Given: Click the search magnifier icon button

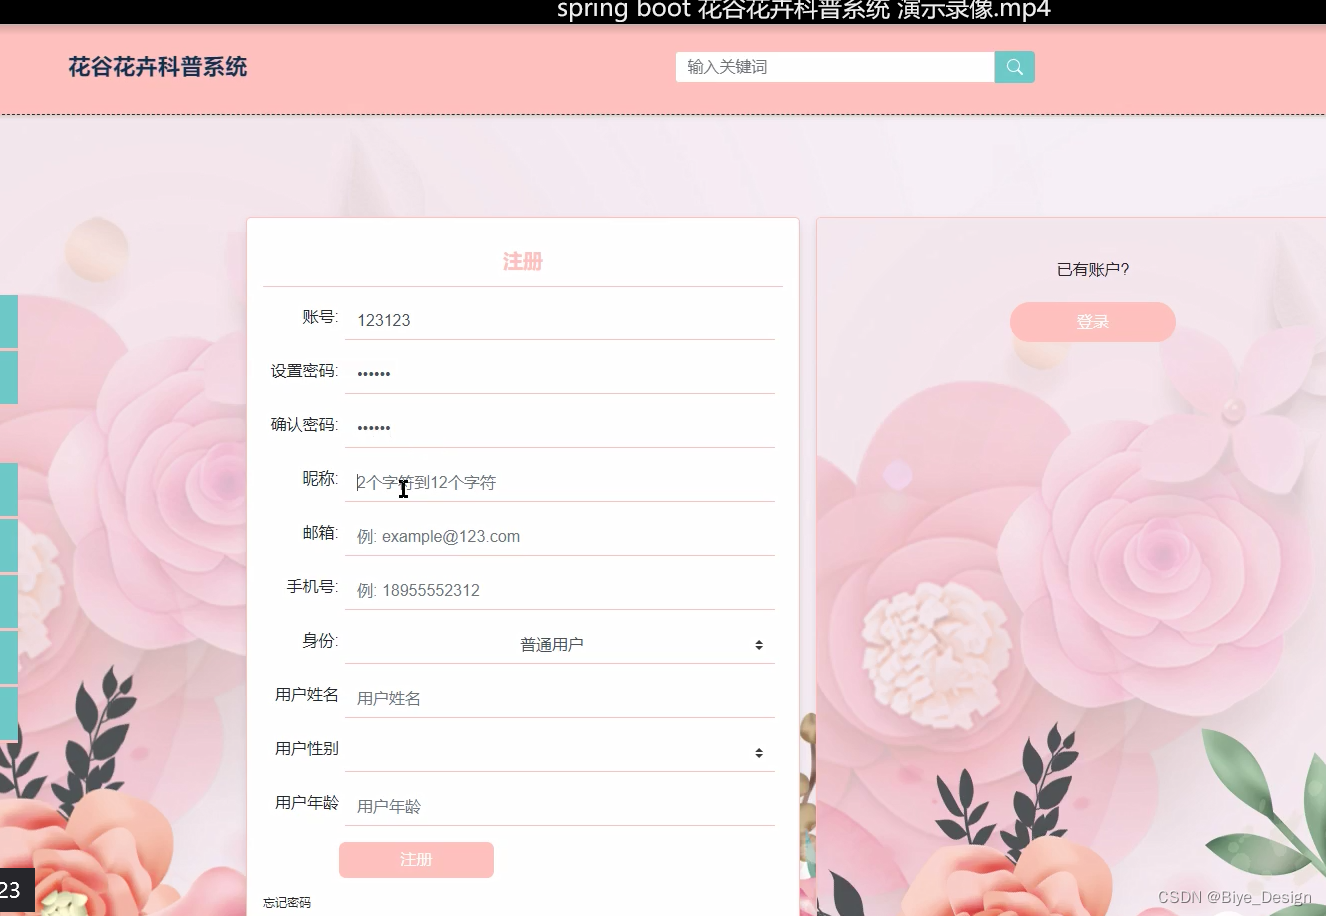Looking at the screenshot, I should [x=1014, y=67].
